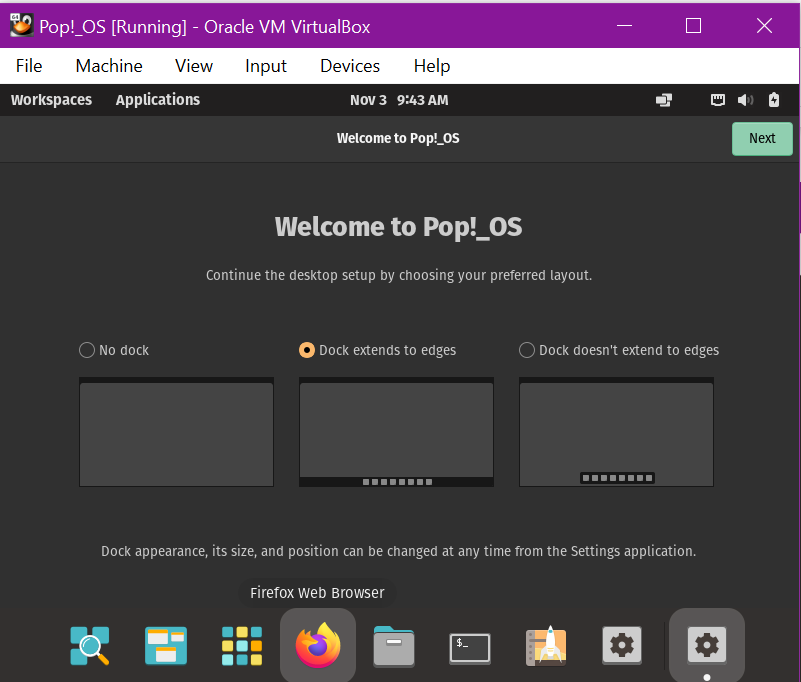The height and width of the screenshot is (682, 801).
Task: Open the Applications grid icon in dock
Action: click(x=242, y=645)
